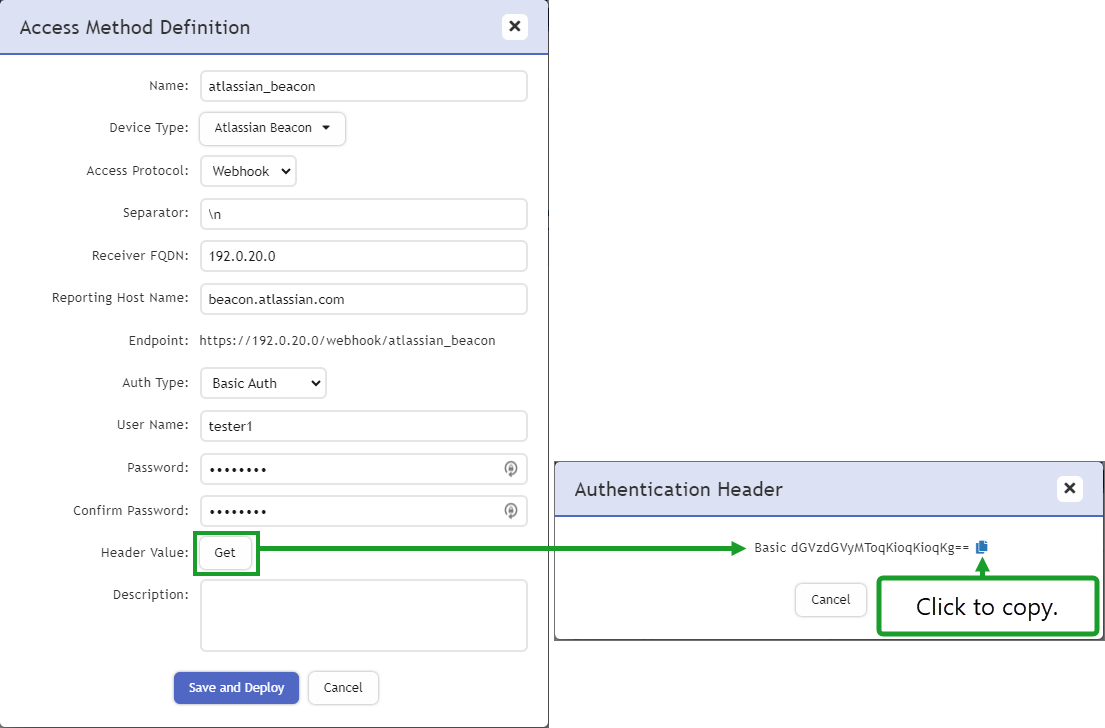1105x728 pixels.
Task: Click inside the Password field
Action: coord(350,468)
